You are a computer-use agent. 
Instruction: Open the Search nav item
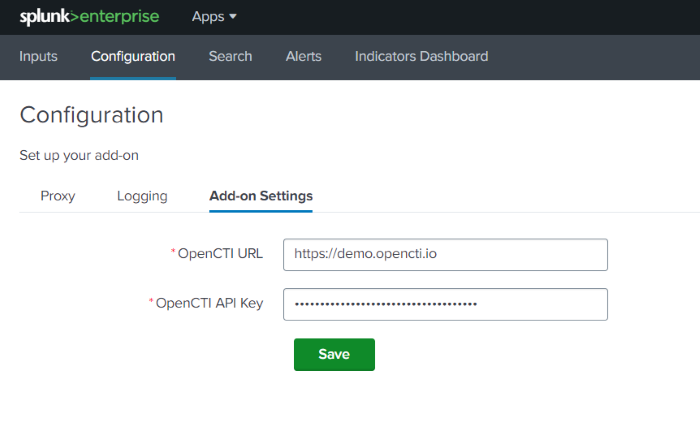coord(230,56)
